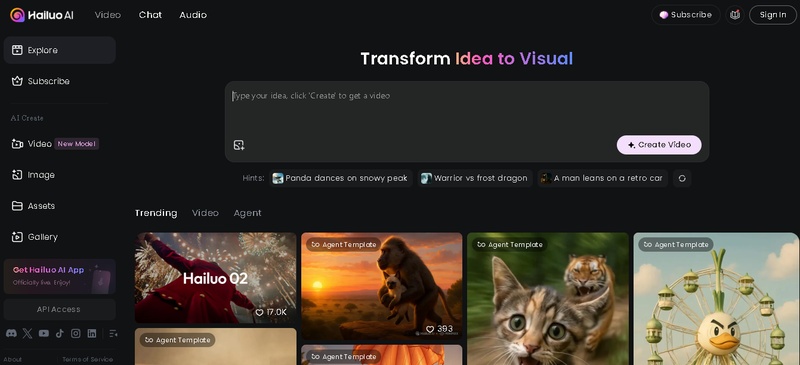Switch to the Agent tab

(x=247, y=213)
